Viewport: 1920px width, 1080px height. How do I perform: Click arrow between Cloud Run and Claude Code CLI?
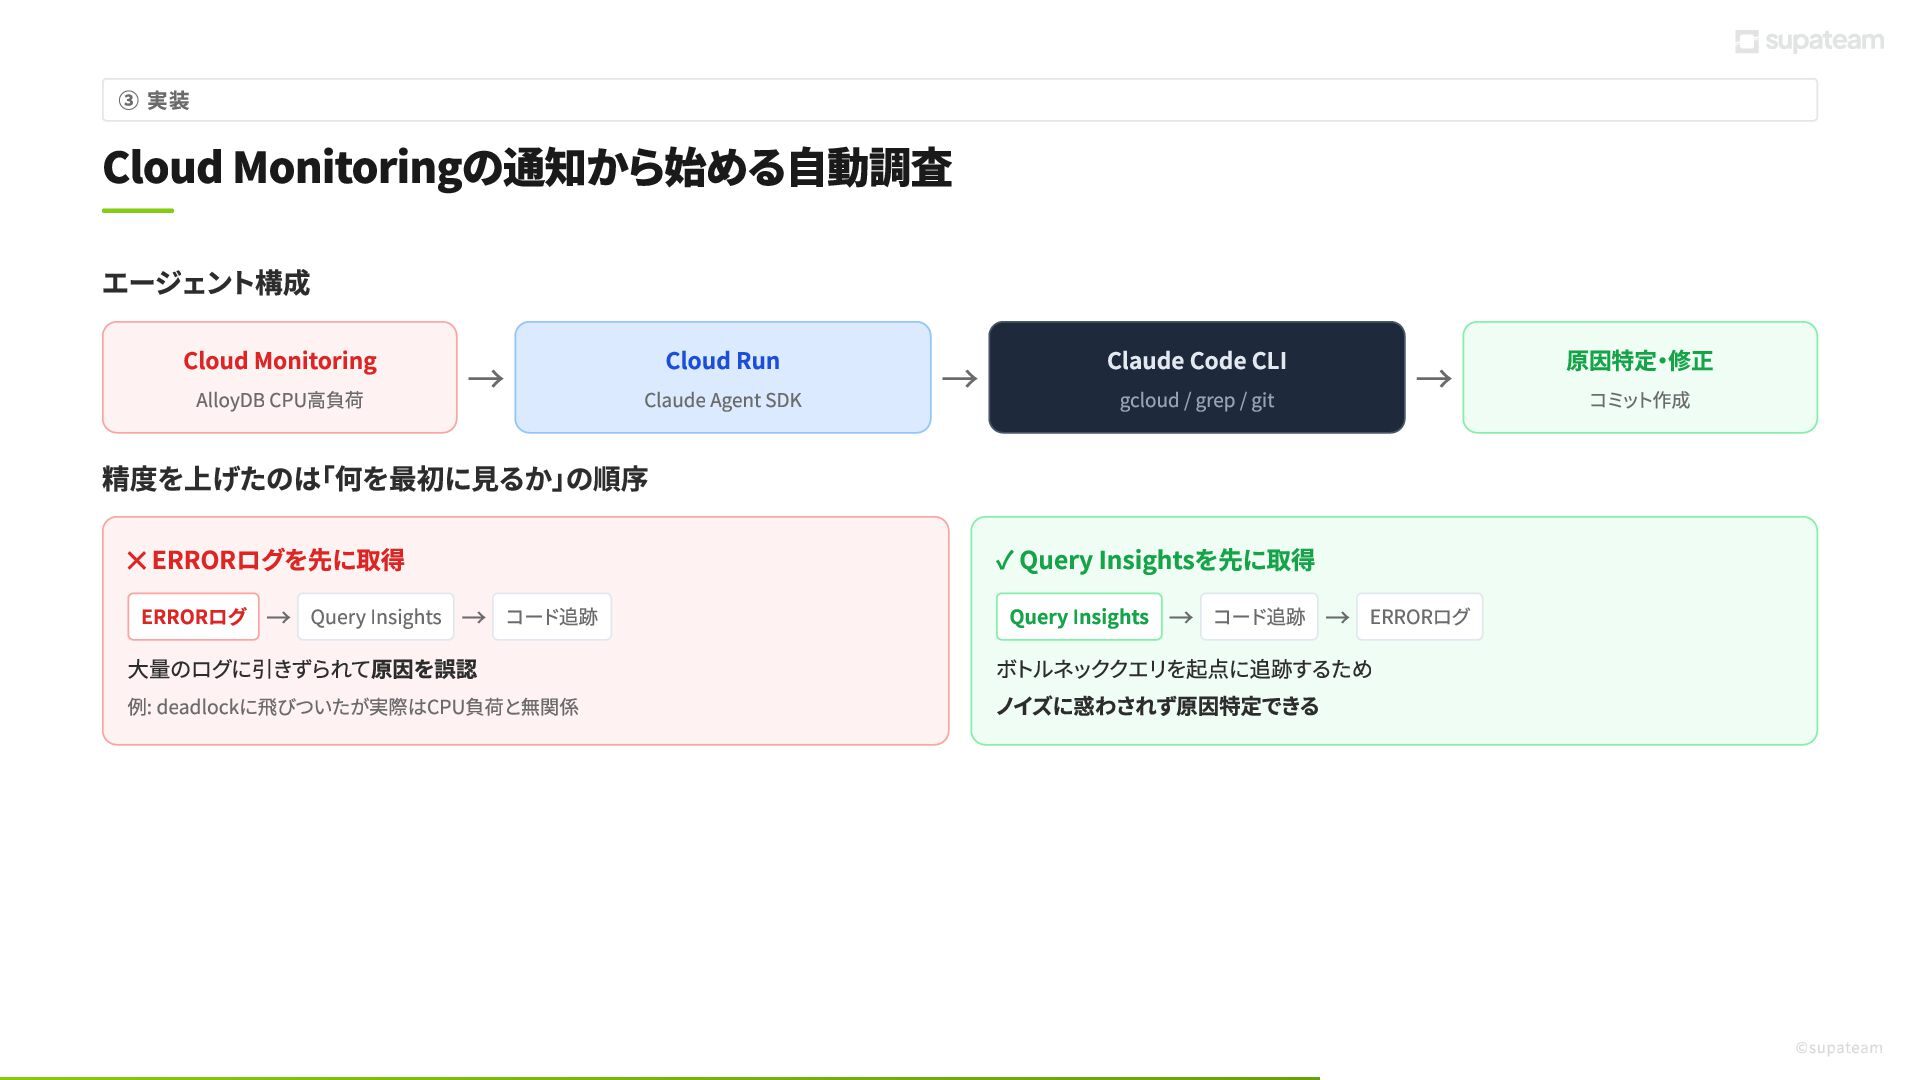point(960,378)
